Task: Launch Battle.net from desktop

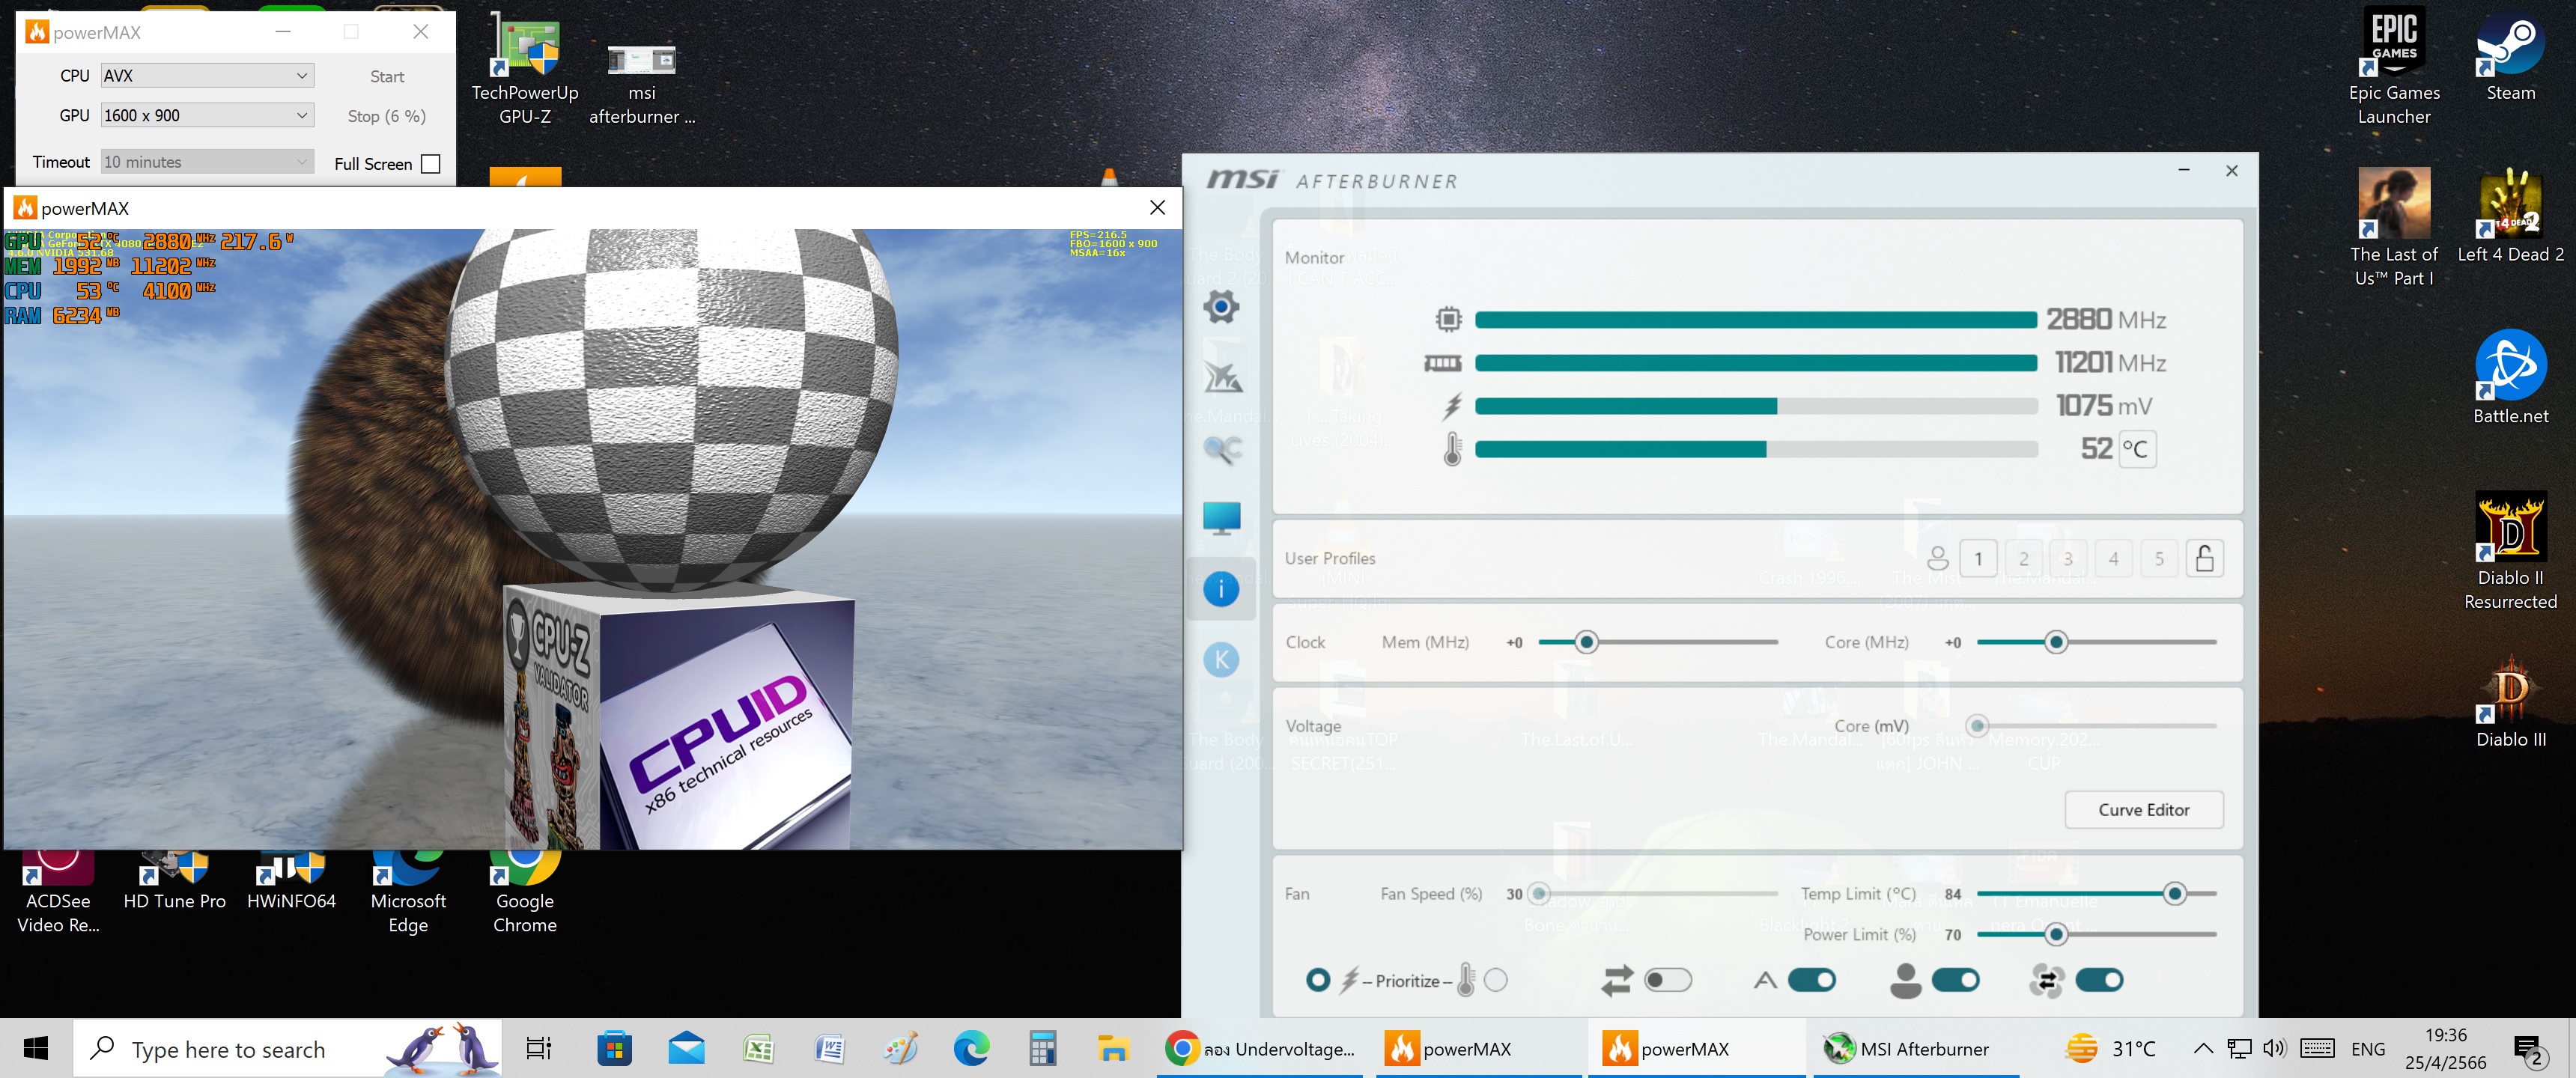Action: [x=2510, y=378]
